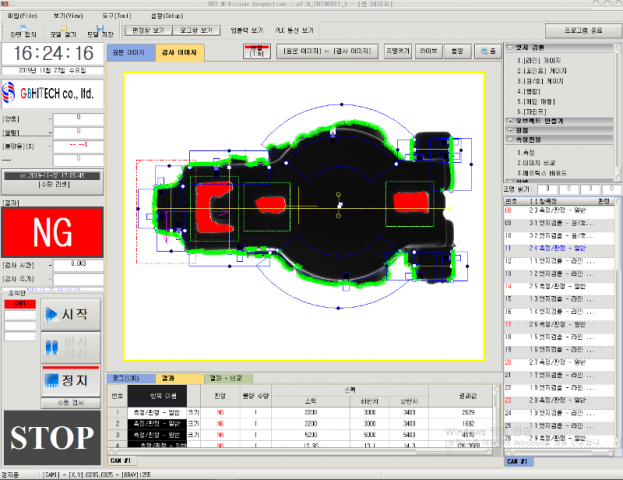This screenshot has width=623, height=480.
Task: Click the rightmost icon in the image toolbar
Action: click(x=489, y=51)
